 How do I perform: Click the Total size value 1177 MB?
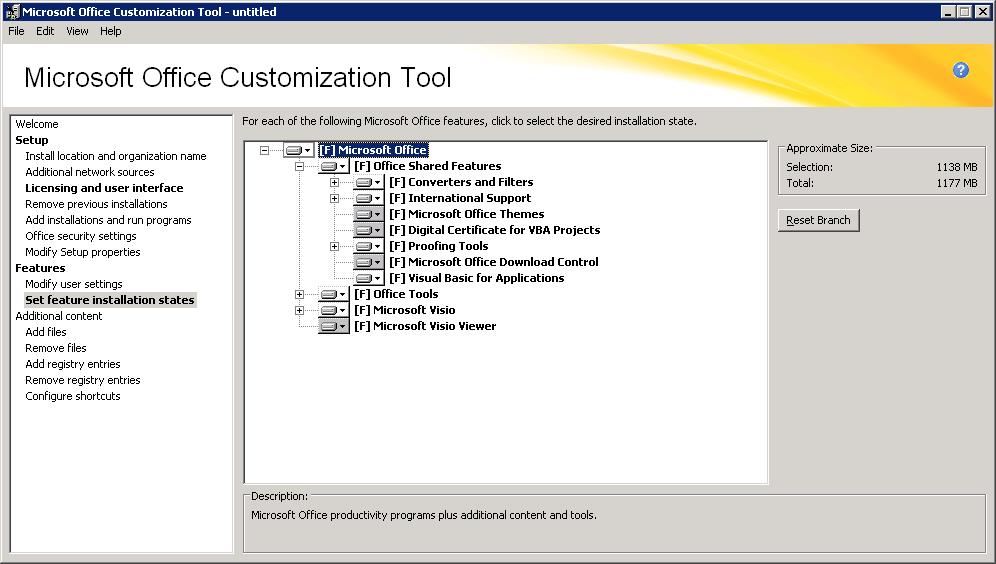point(957,183)
